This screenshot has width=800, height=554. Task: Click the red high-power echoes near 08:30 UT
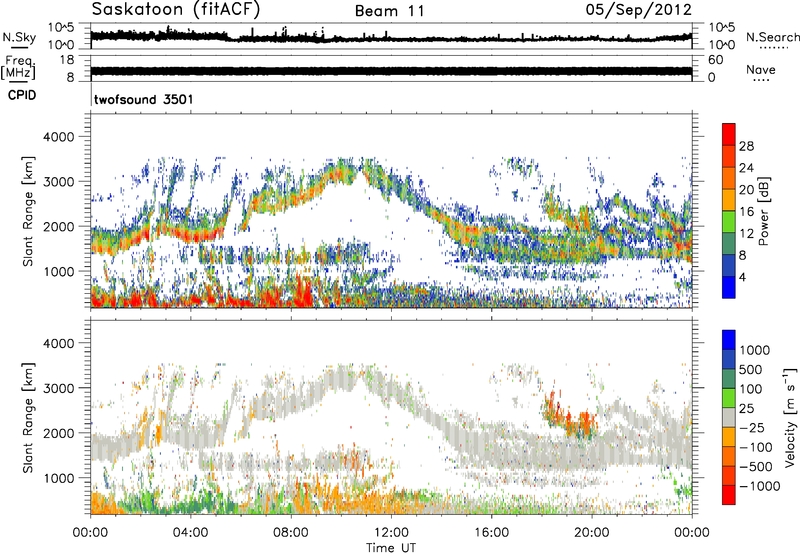(x=303, y=291)
